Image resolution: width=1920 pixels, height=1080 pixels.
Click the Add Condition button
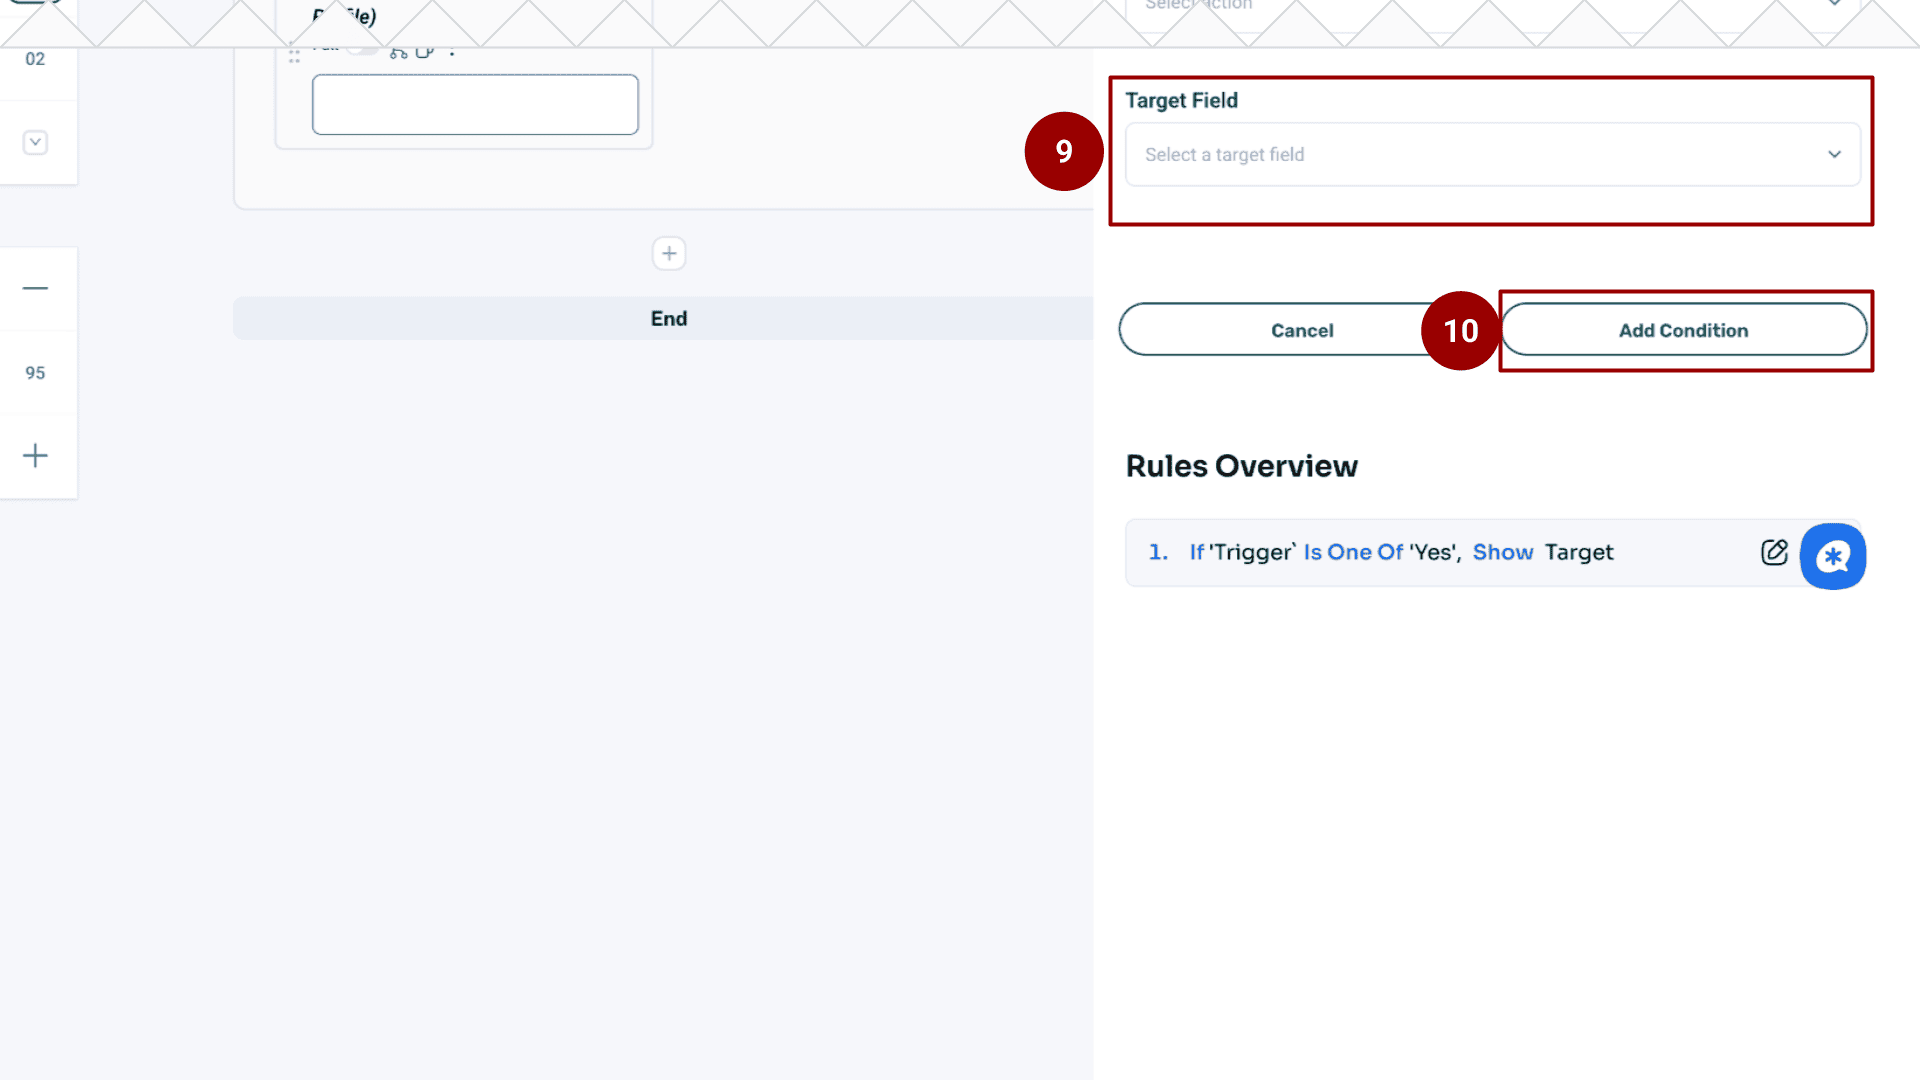click(x=1683, y=330)
